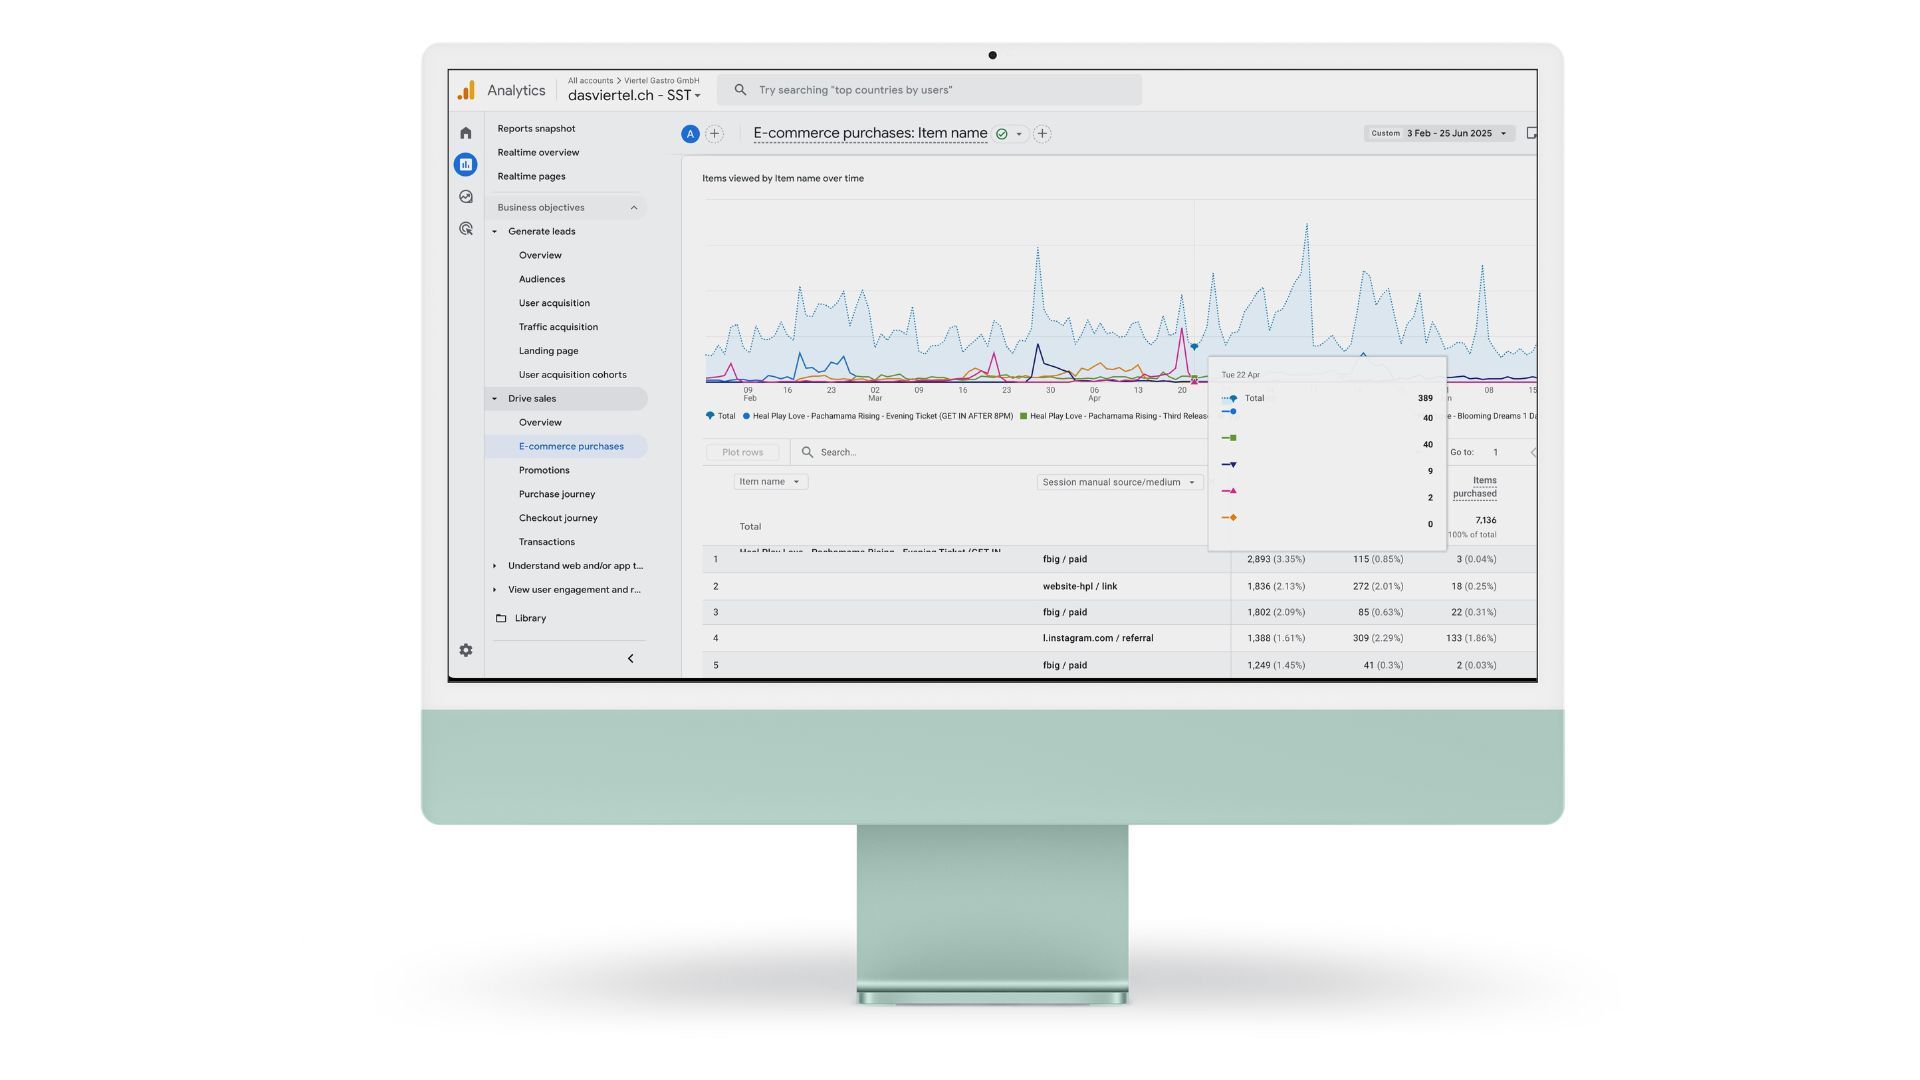Toggle the Total series in chart legend
Viewport: 1920px width, 1080px height.
point(720,416)
